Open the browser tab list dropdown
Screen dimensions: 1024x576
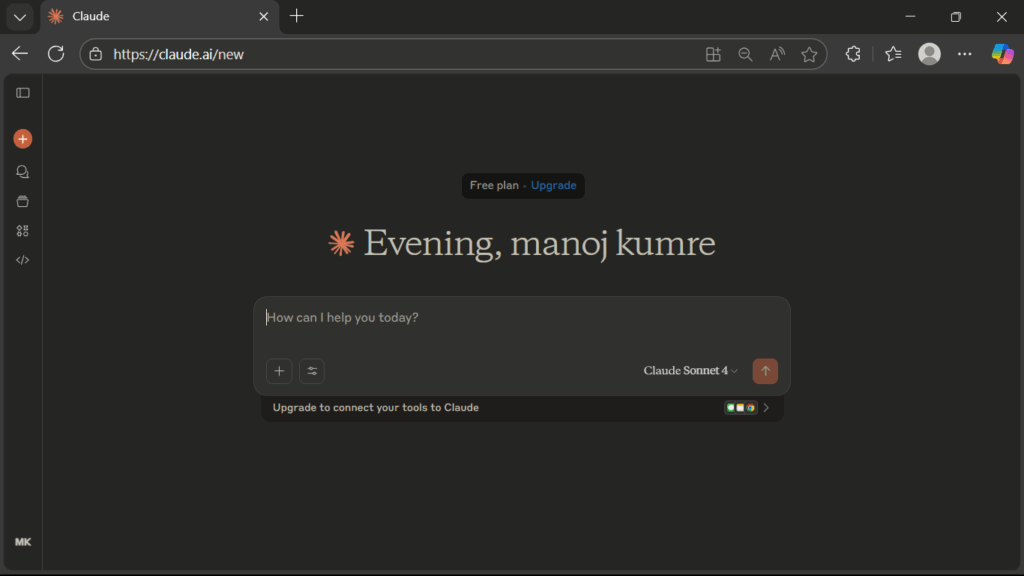[x=20, y=17]
